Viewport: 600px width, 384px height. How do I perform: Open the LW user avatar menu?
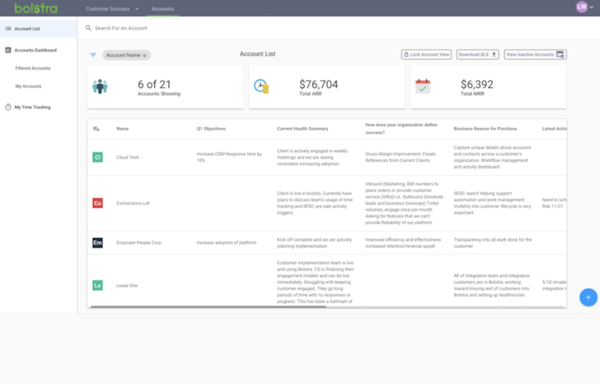click(x=582, y=7)
